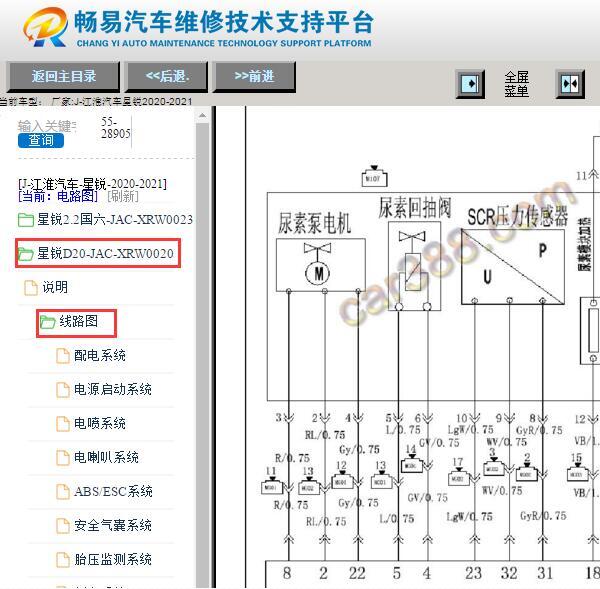Click the blue 查询 search button
The height and width of the screenshot is (589, 600).
click(x=41, y=140)
